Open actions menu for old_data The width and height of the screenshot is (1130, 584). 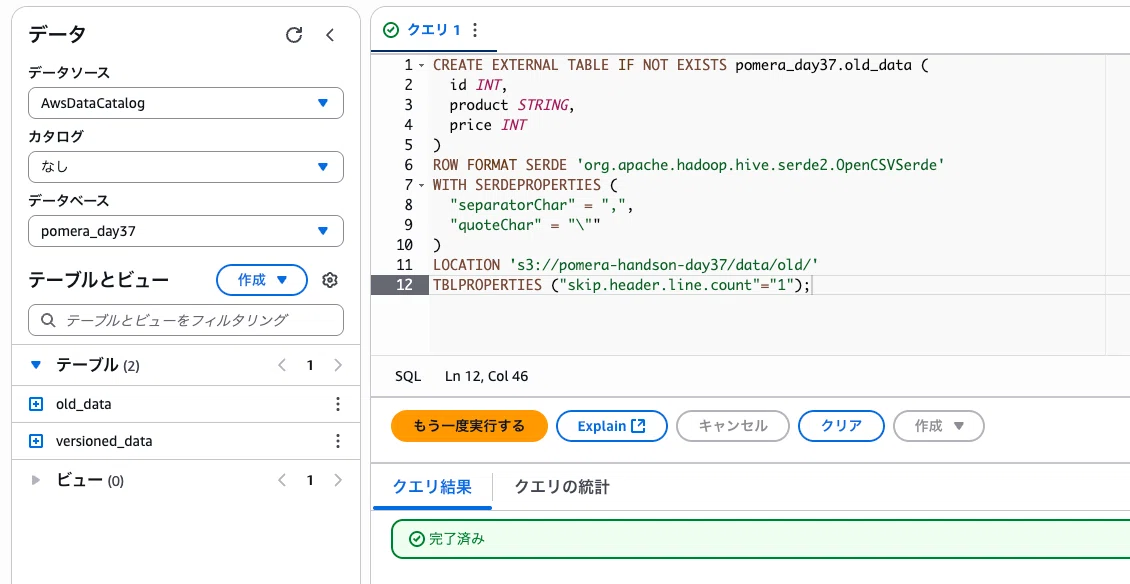point(337,404)
